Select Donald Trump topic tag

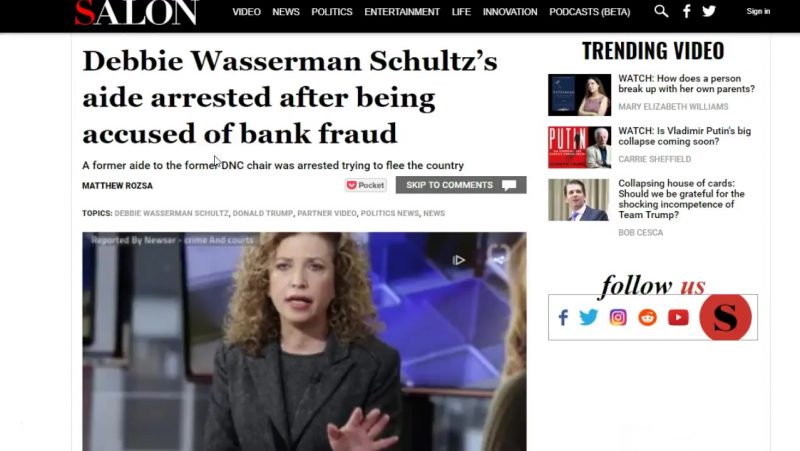click(263, 213)
